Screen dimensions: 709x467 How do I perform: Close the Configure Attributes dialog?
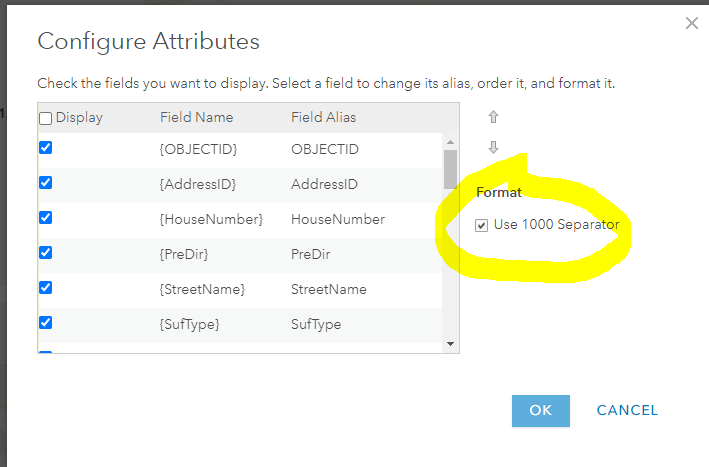click(x=691, y=23)
